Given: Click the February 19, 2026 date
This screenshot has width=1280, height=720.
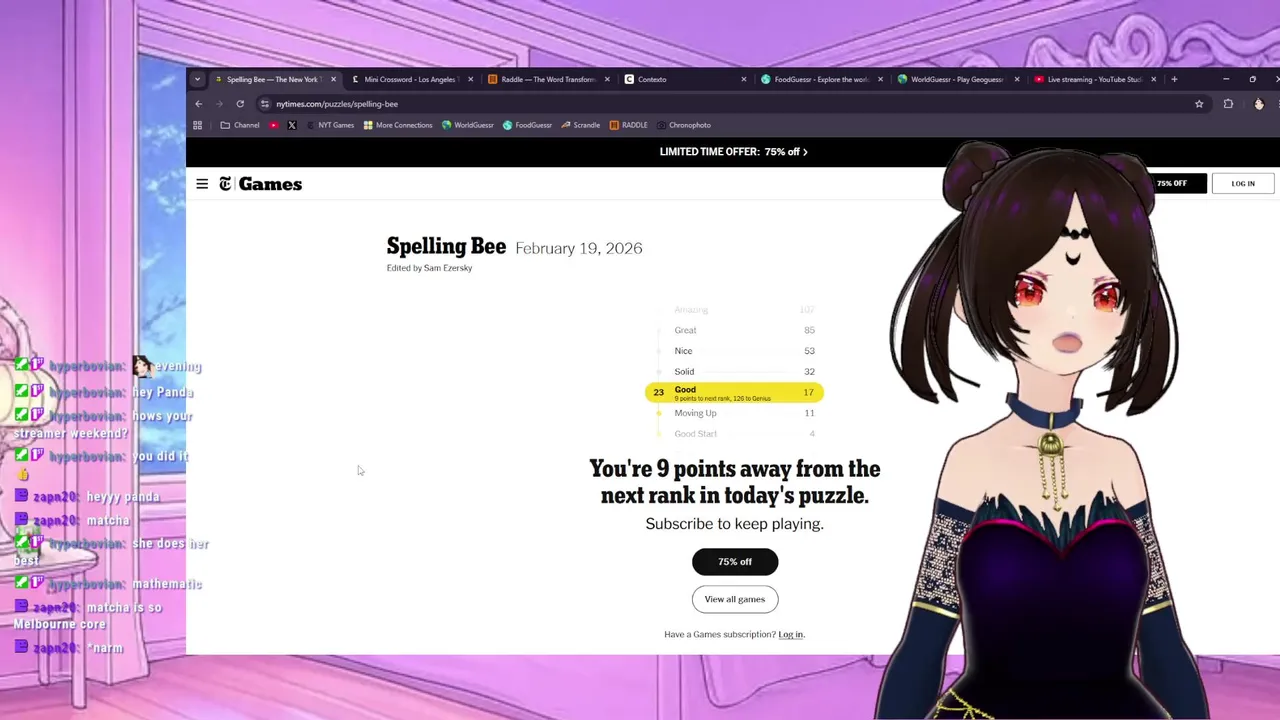Looking at the screenshot, I should [x=579, y=248].
